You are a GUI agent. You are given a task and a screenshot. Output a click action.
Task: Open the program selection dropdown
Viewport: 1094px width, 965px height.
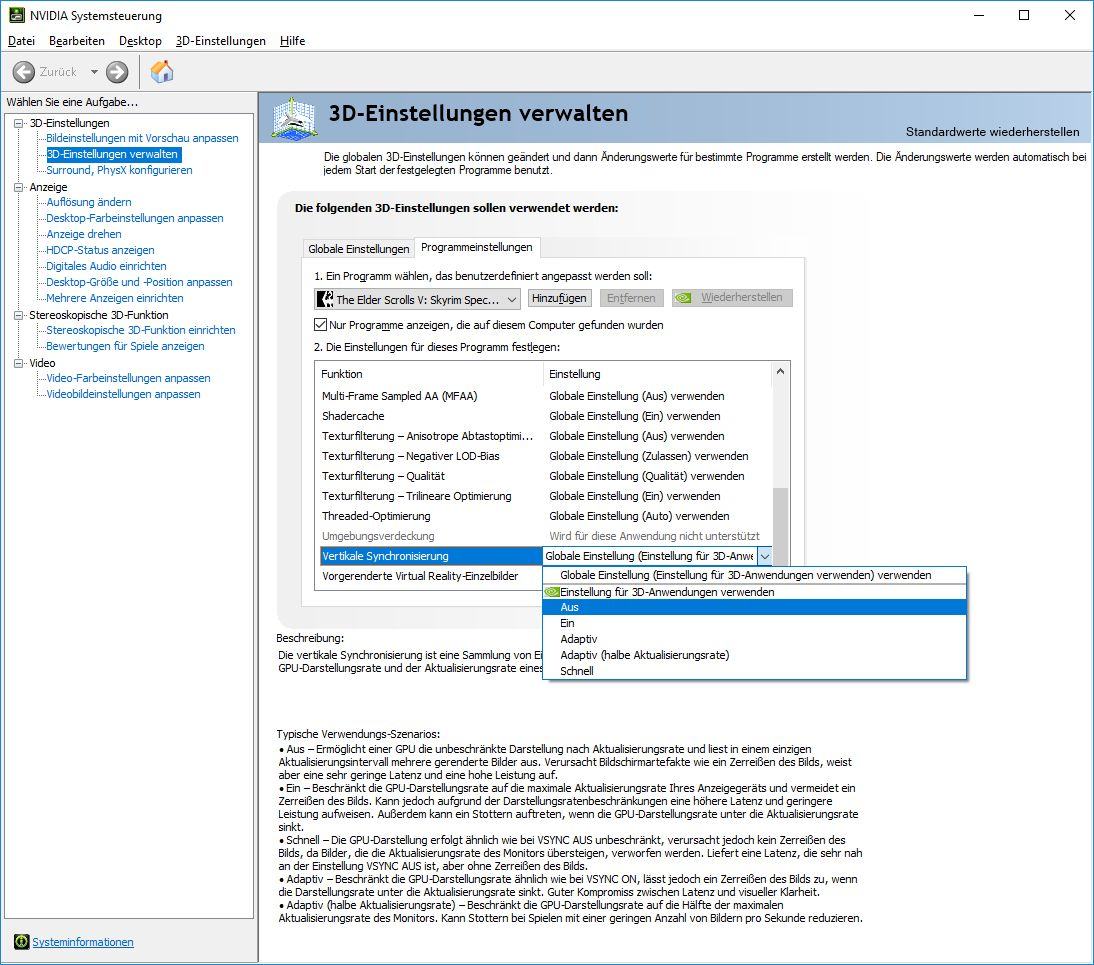pos(417,299)
